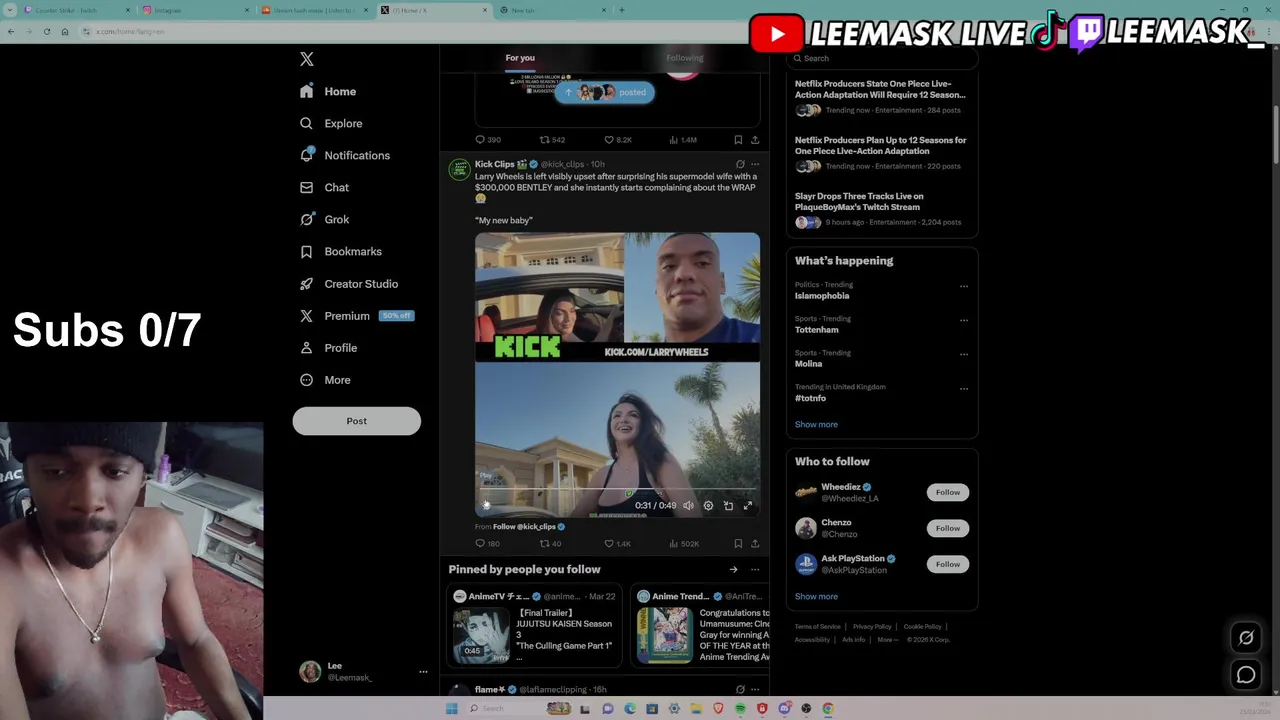
Task: Open more options for Pinned section
Action: point(755,570)
